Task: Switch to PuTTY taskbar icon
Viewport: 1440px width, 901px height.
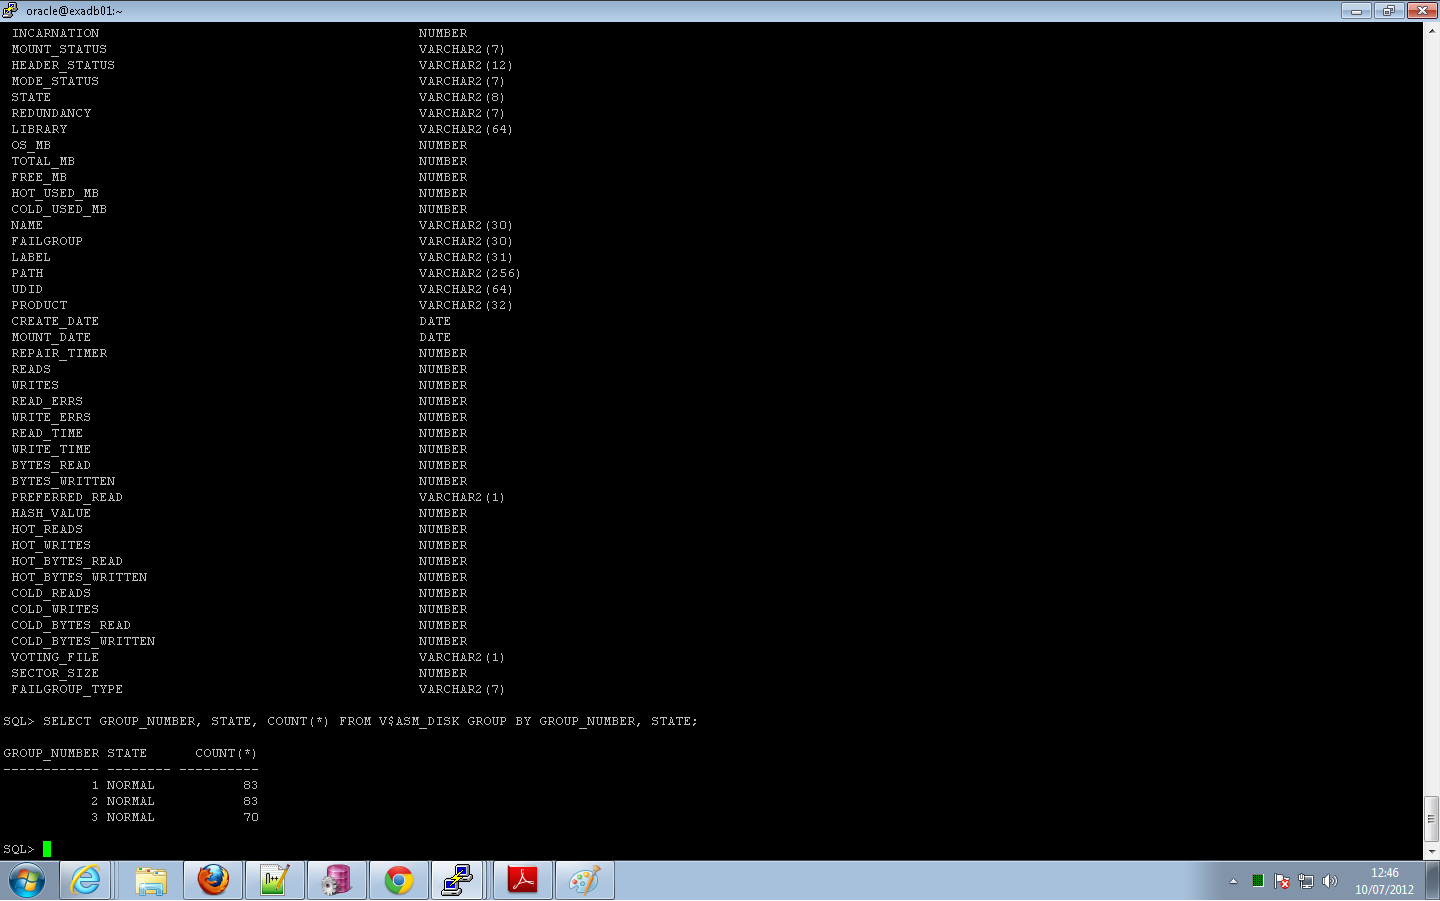Action: (458, 881)
